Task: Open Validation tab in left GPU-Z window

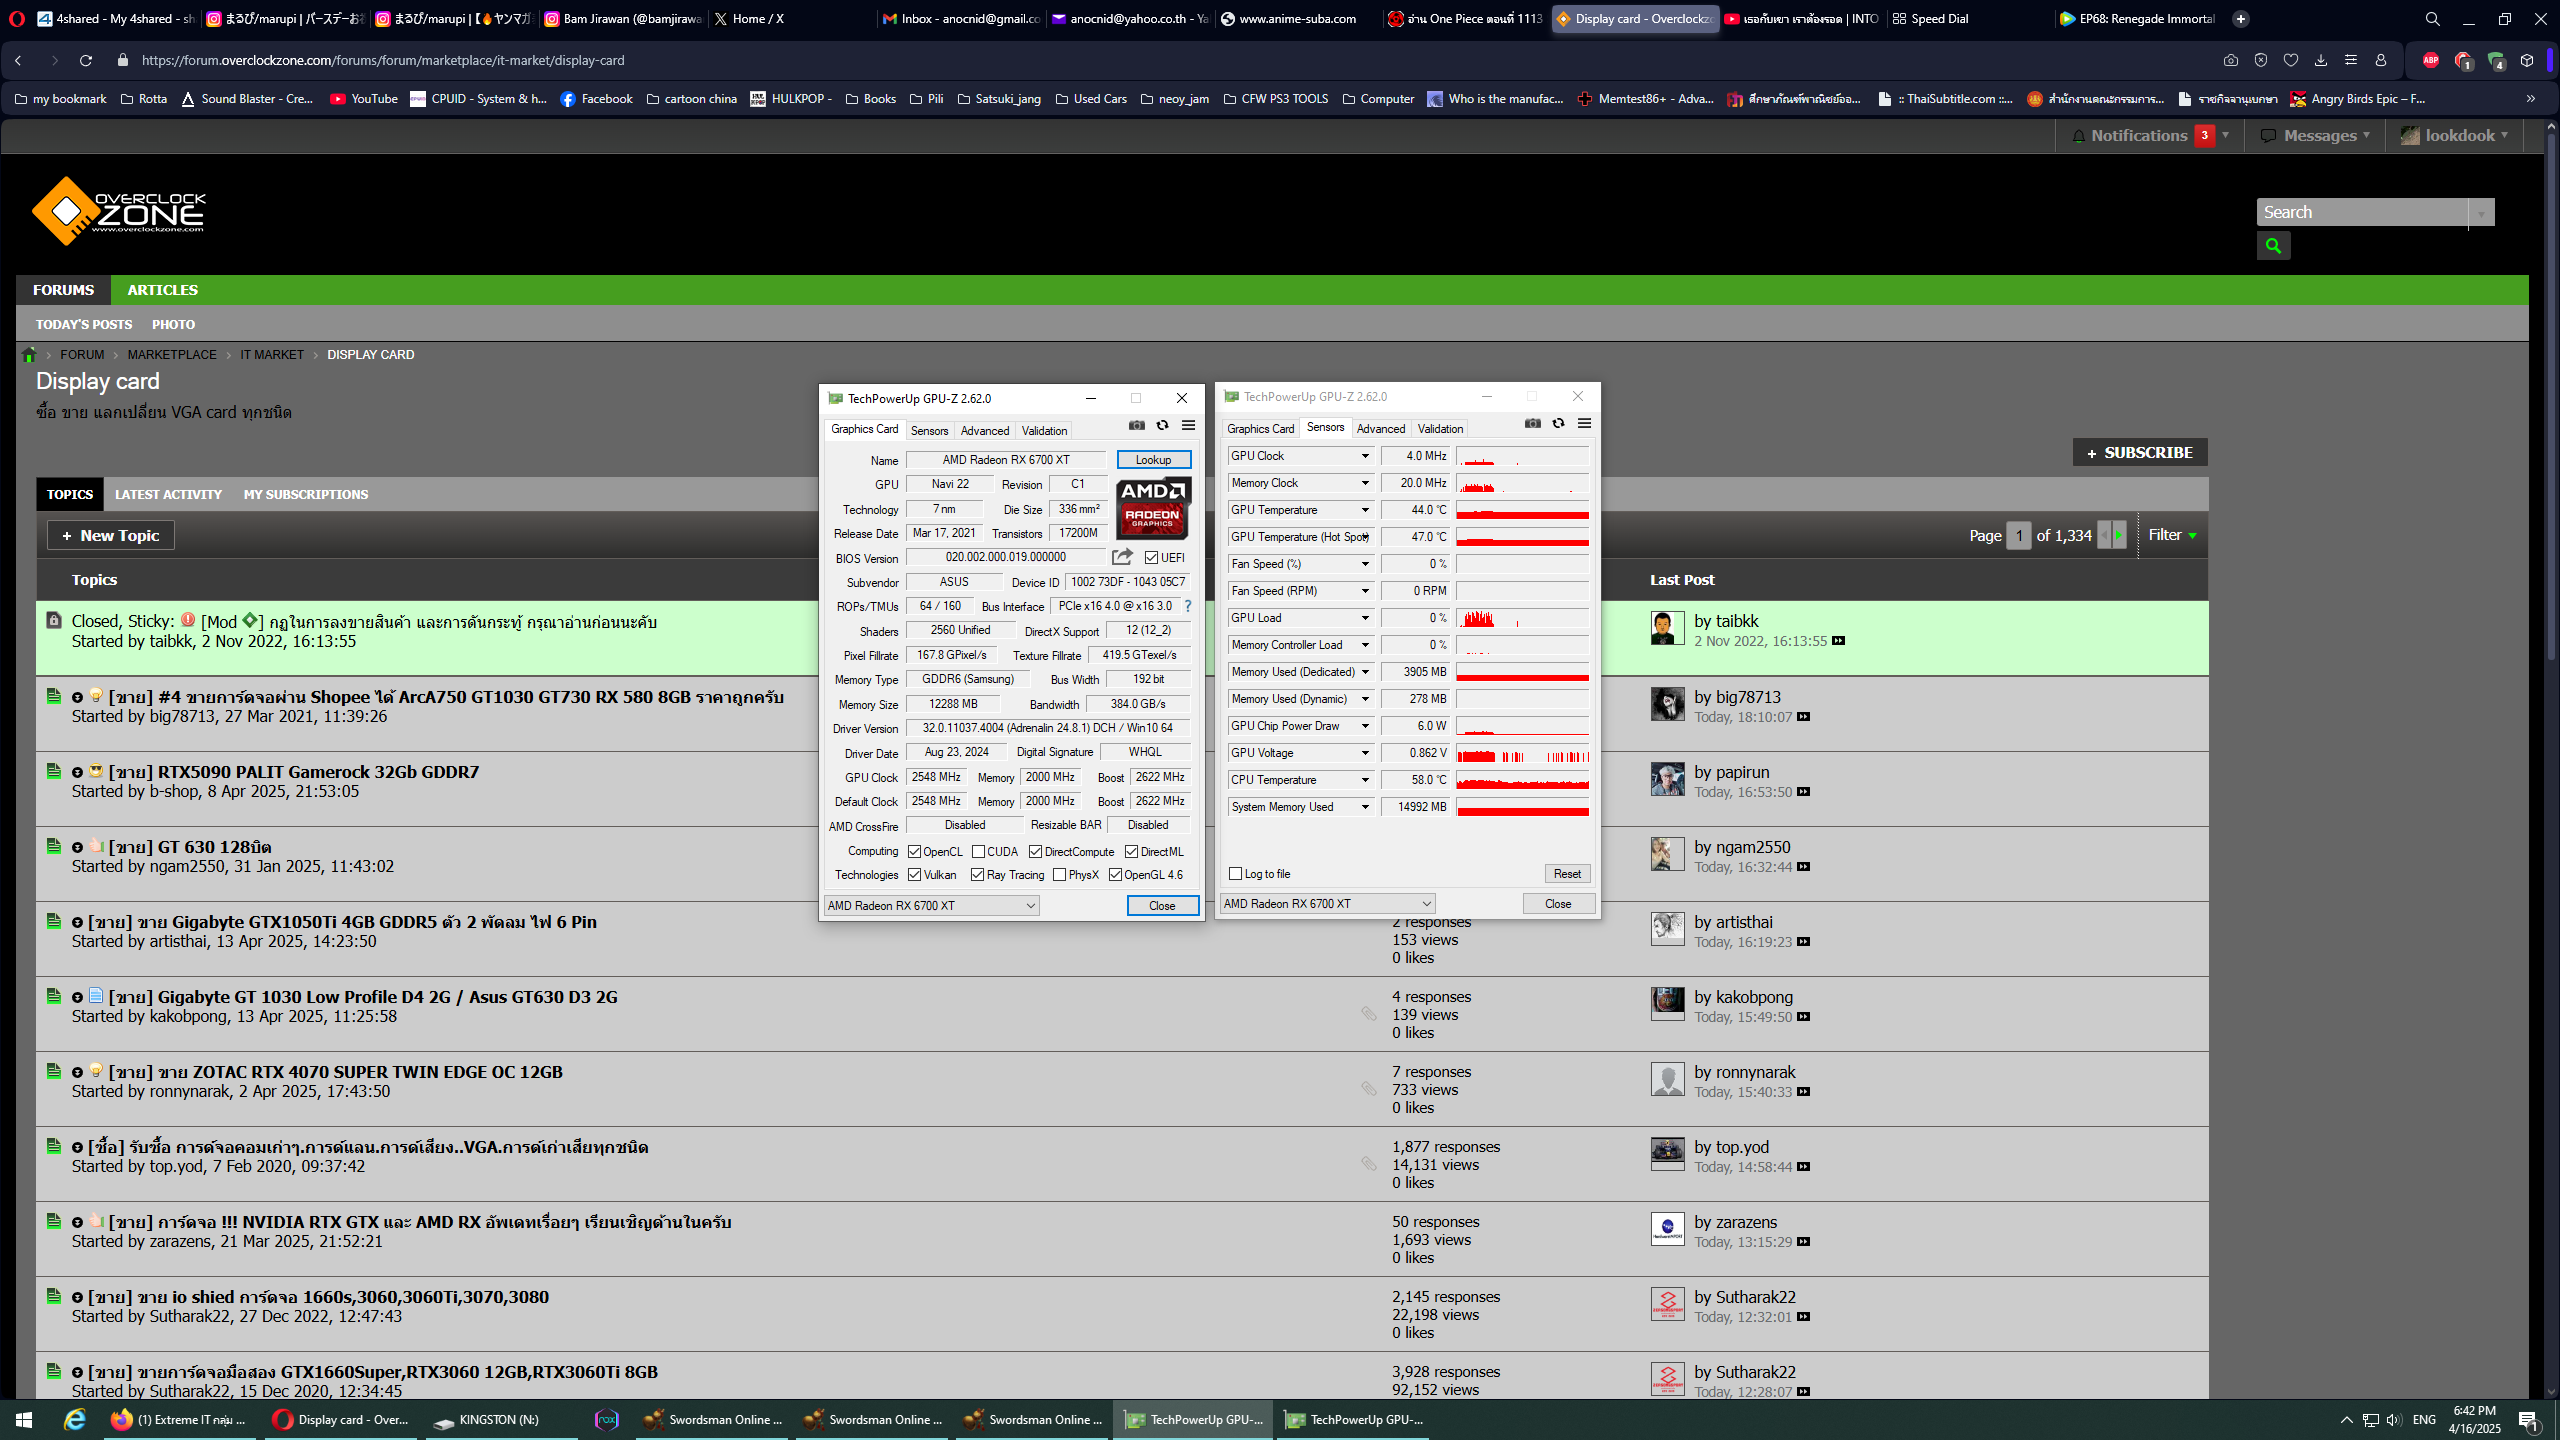Action: coord(1044,431)
